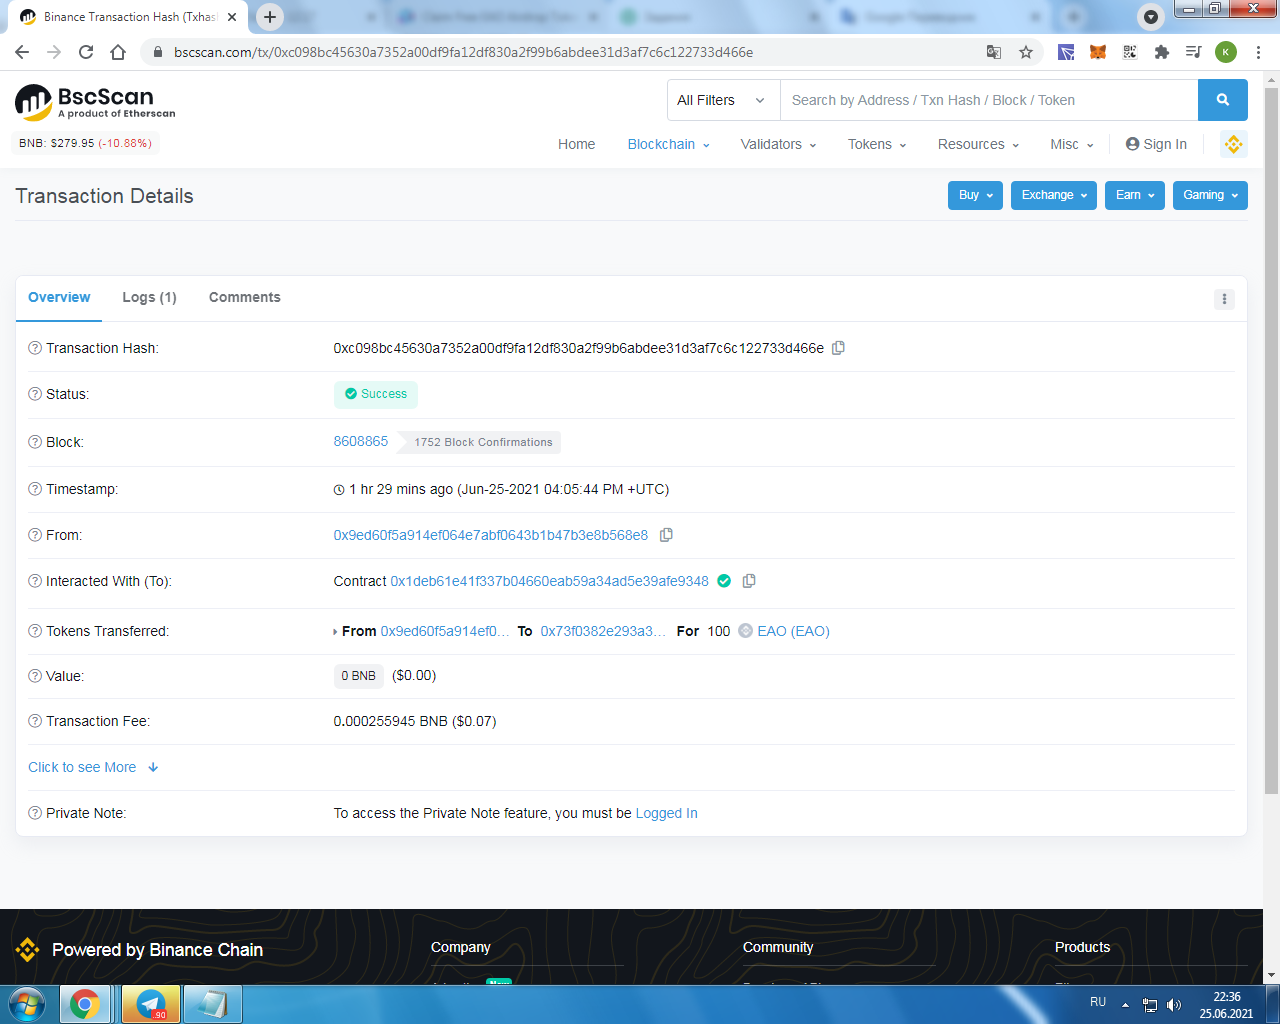Expand the Blockchain menu

(668, 144)
